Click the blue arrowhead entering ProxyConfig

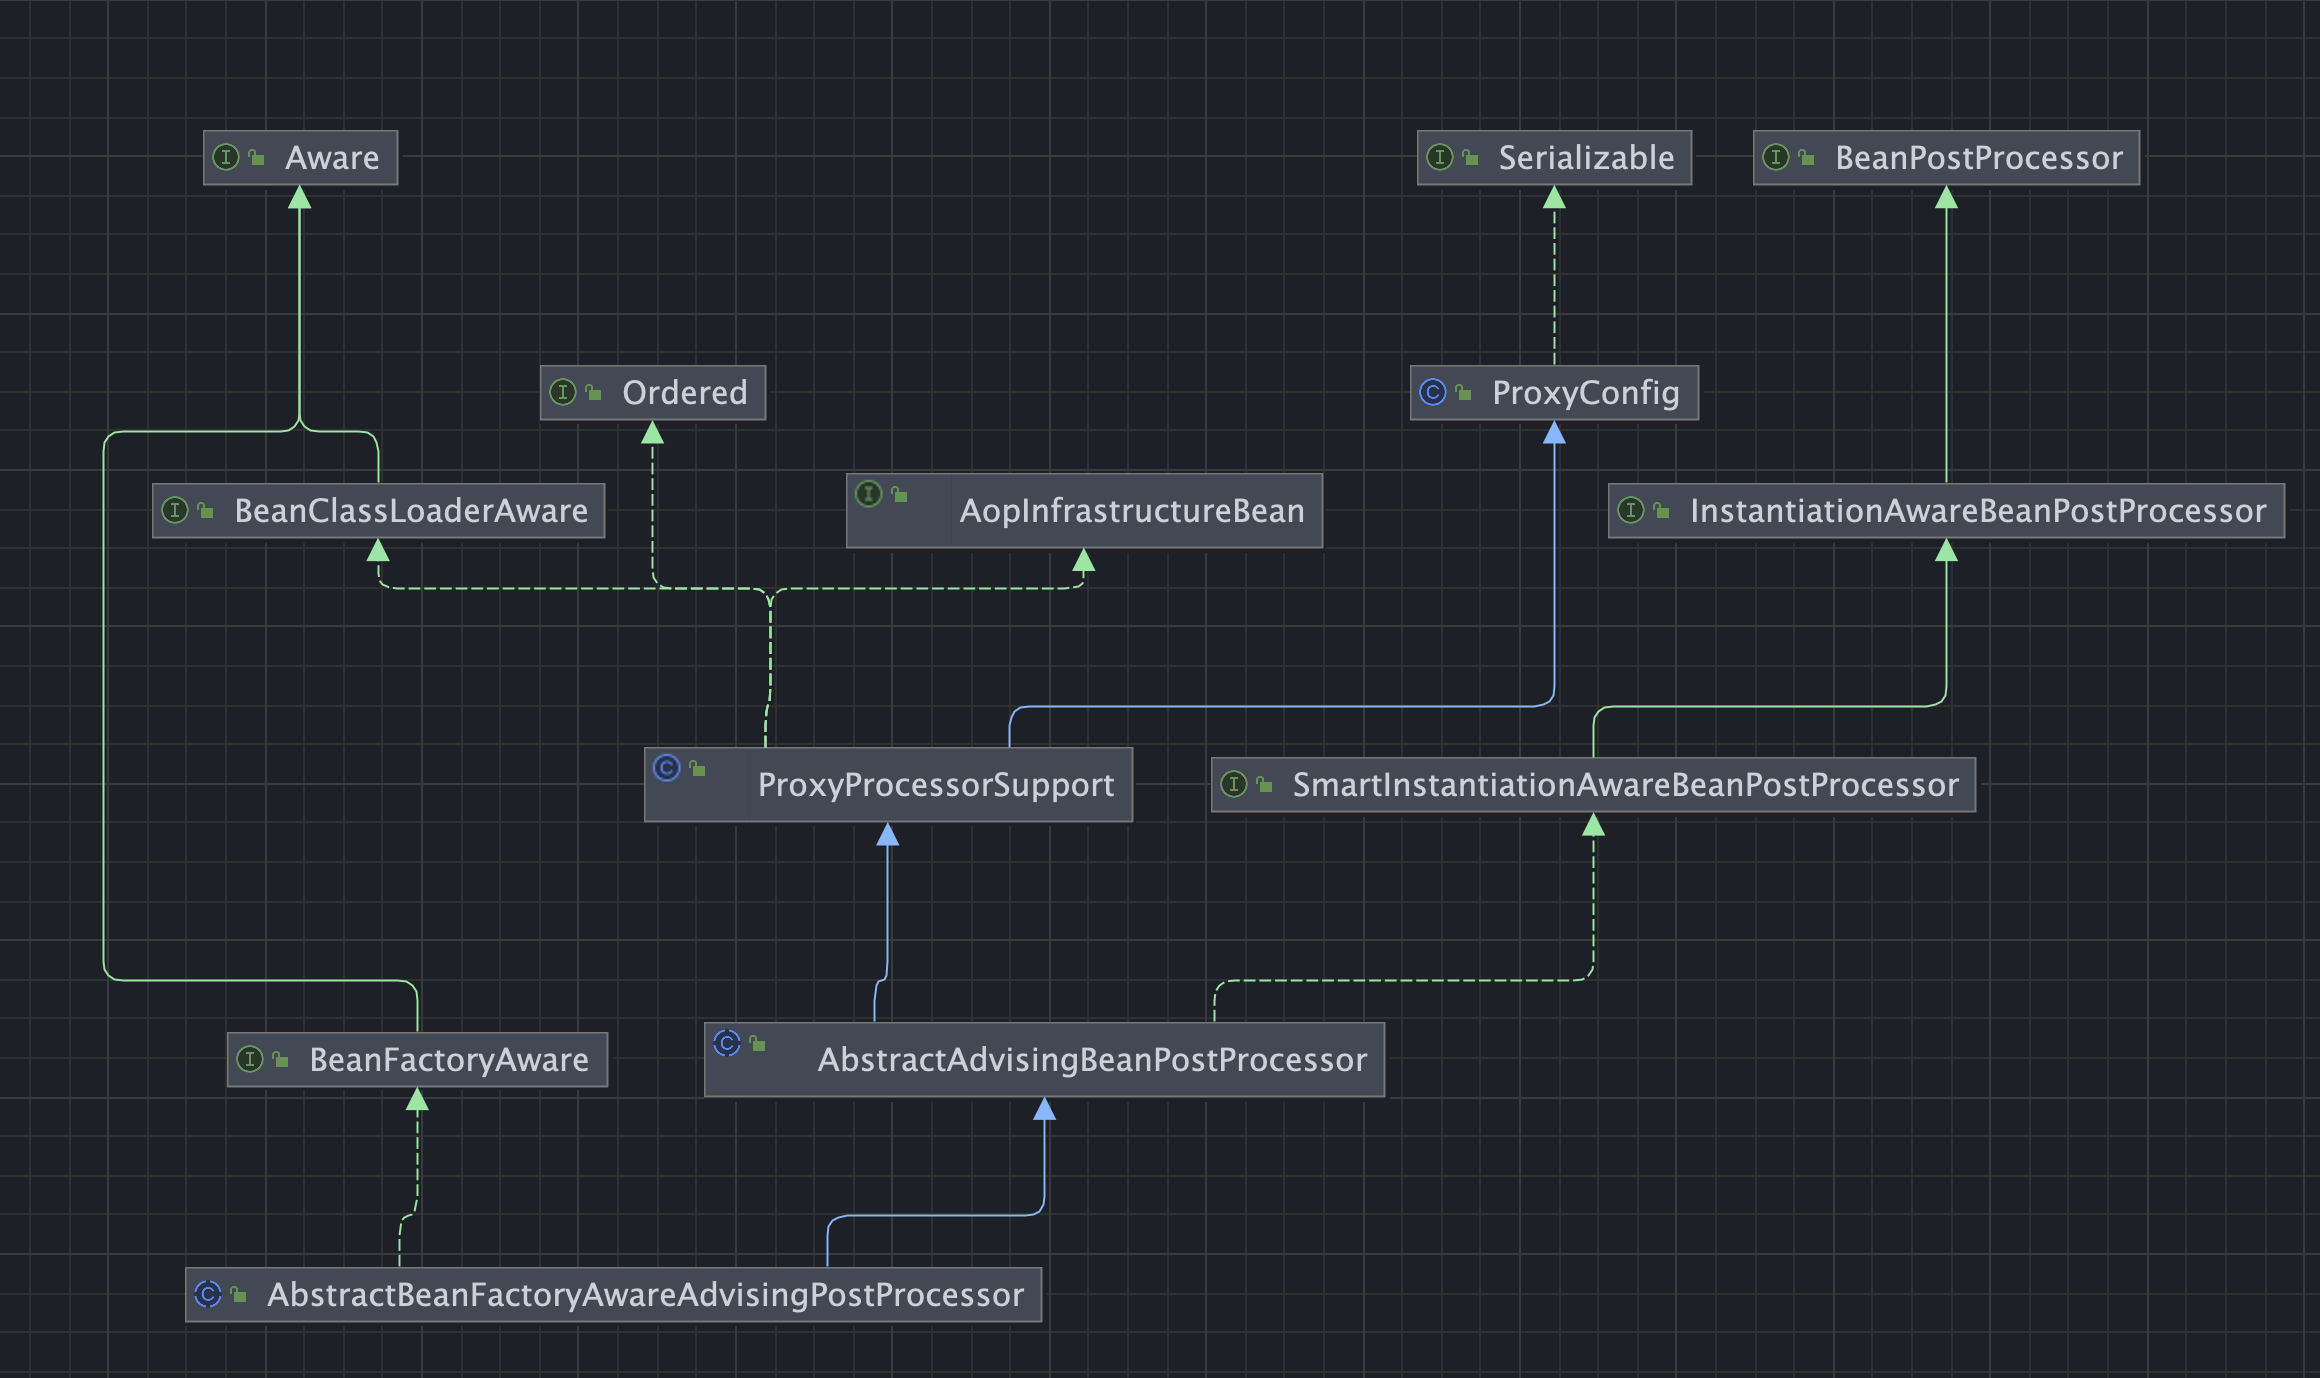1554,433
